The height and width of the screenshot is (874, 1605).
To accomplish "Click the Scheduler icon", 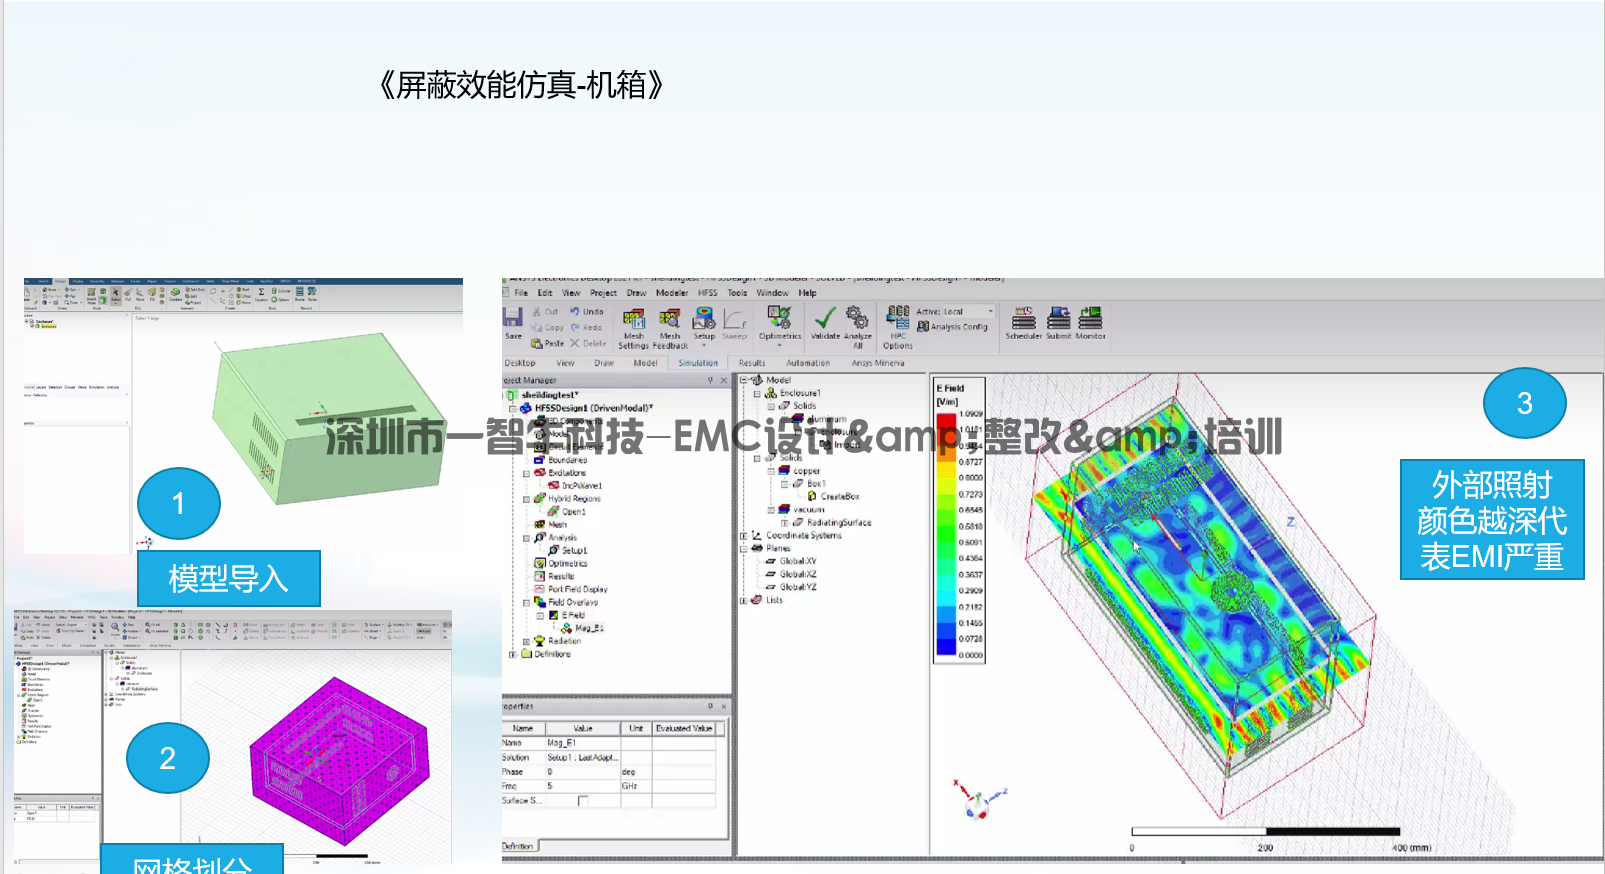I will [1023, 321].
